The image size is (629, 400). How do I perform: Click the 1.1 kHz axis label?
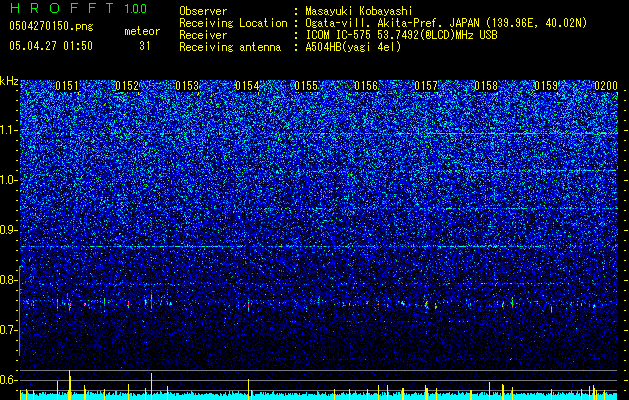(8, 130)
